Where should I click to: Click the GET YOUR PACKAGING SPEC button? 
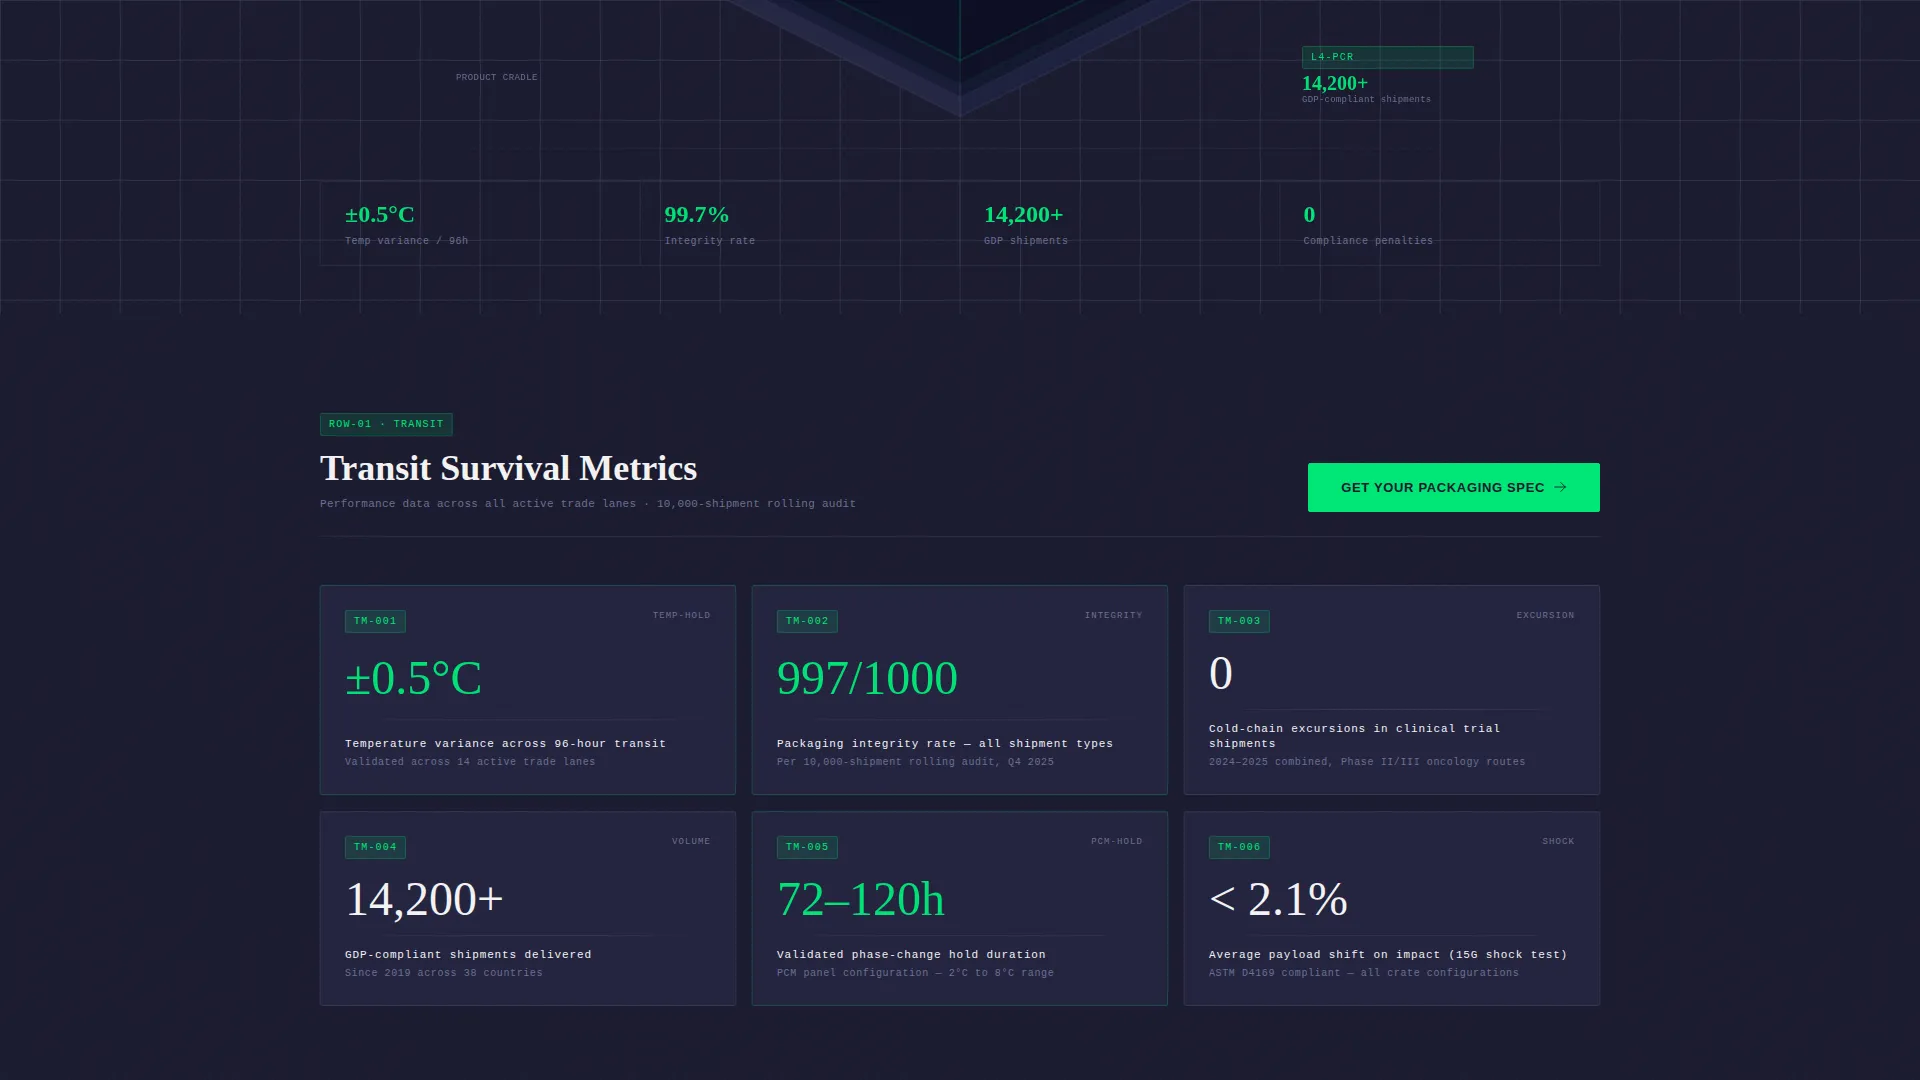coord(1453,487)
